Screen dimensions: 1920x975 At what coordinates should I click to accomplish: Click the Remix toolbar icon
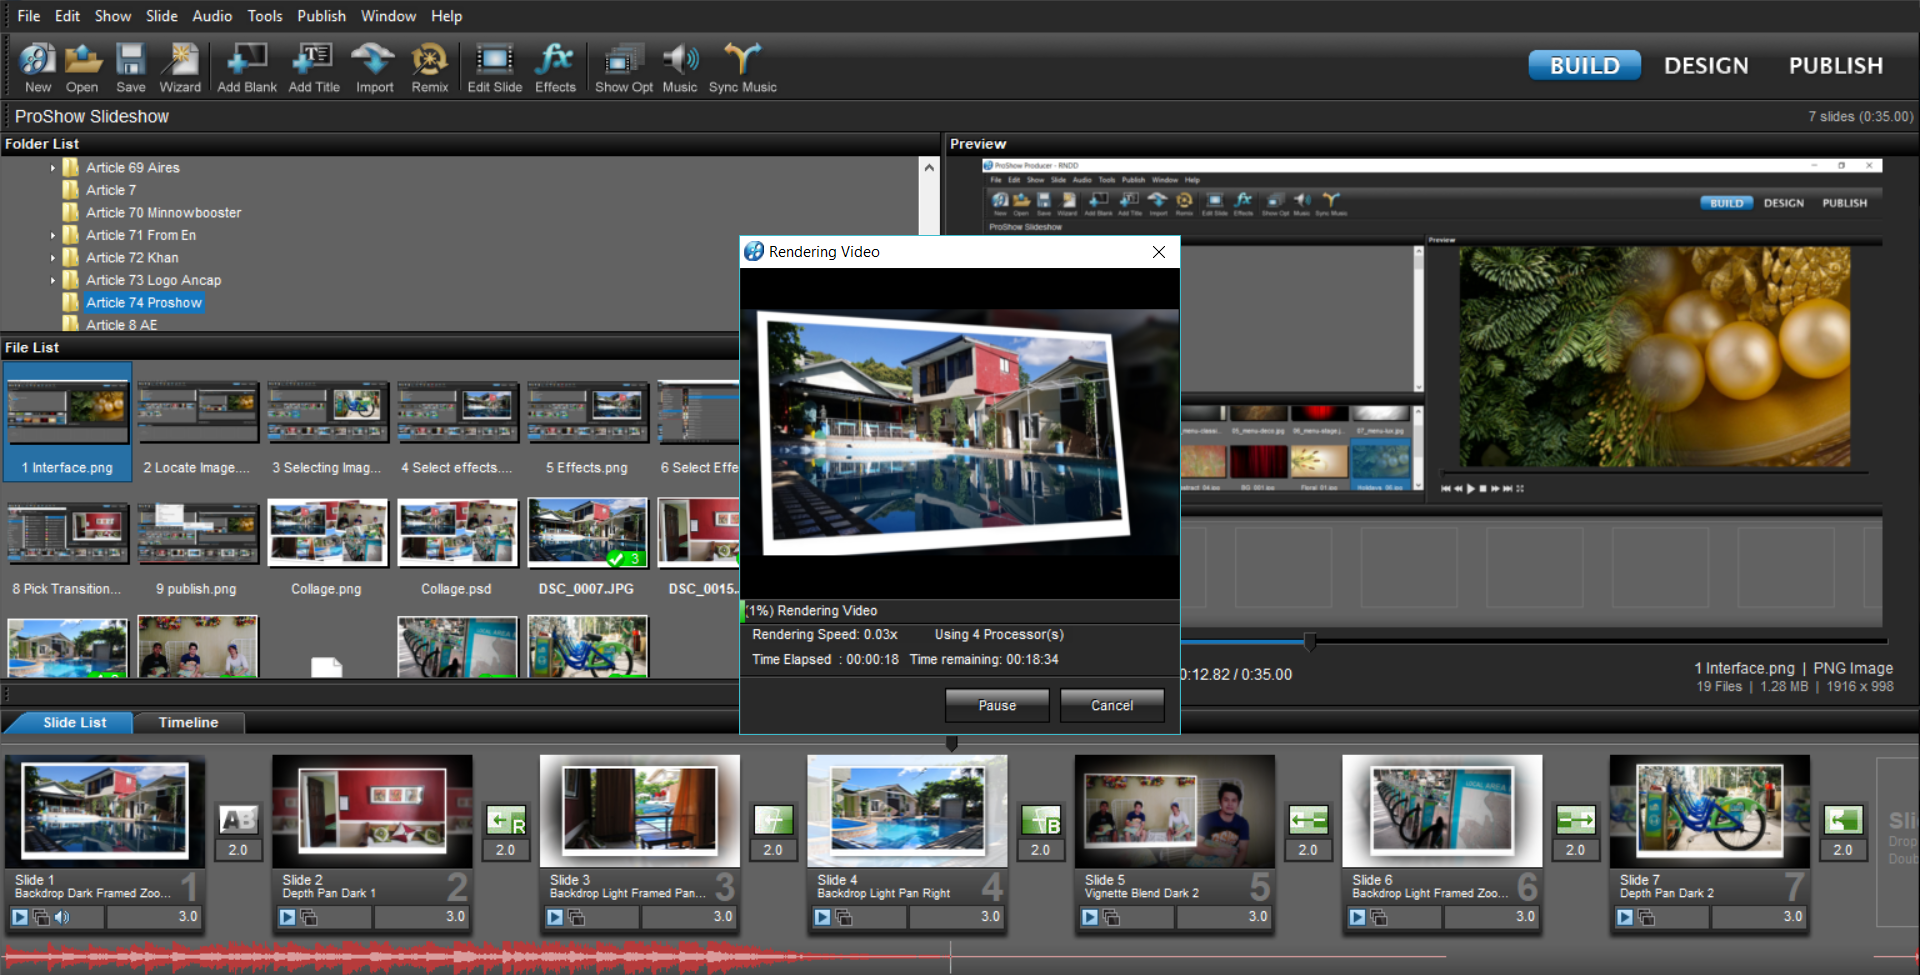(430, 68)
